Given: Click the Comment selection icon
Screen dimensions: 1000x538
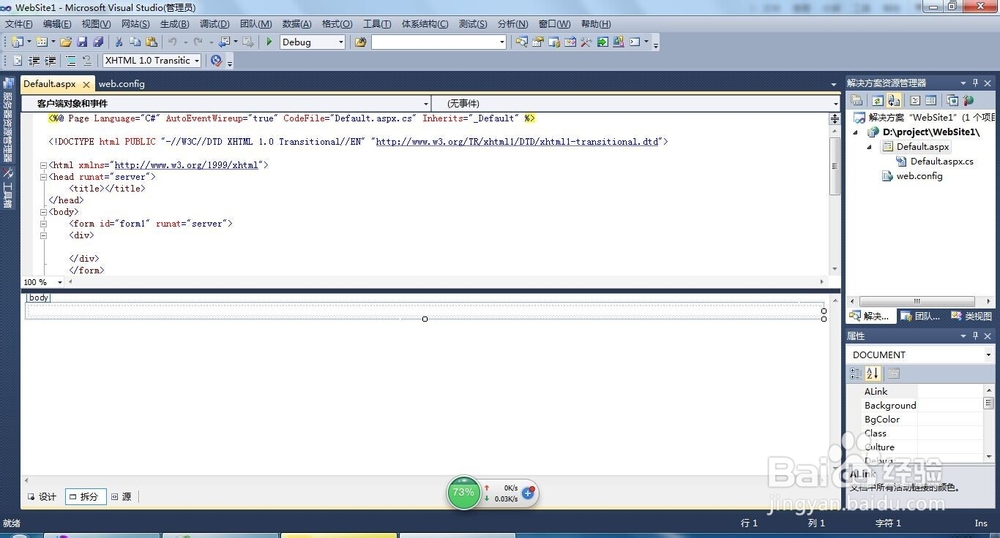Looking at the screenshot, I should [x=71, y=61].
